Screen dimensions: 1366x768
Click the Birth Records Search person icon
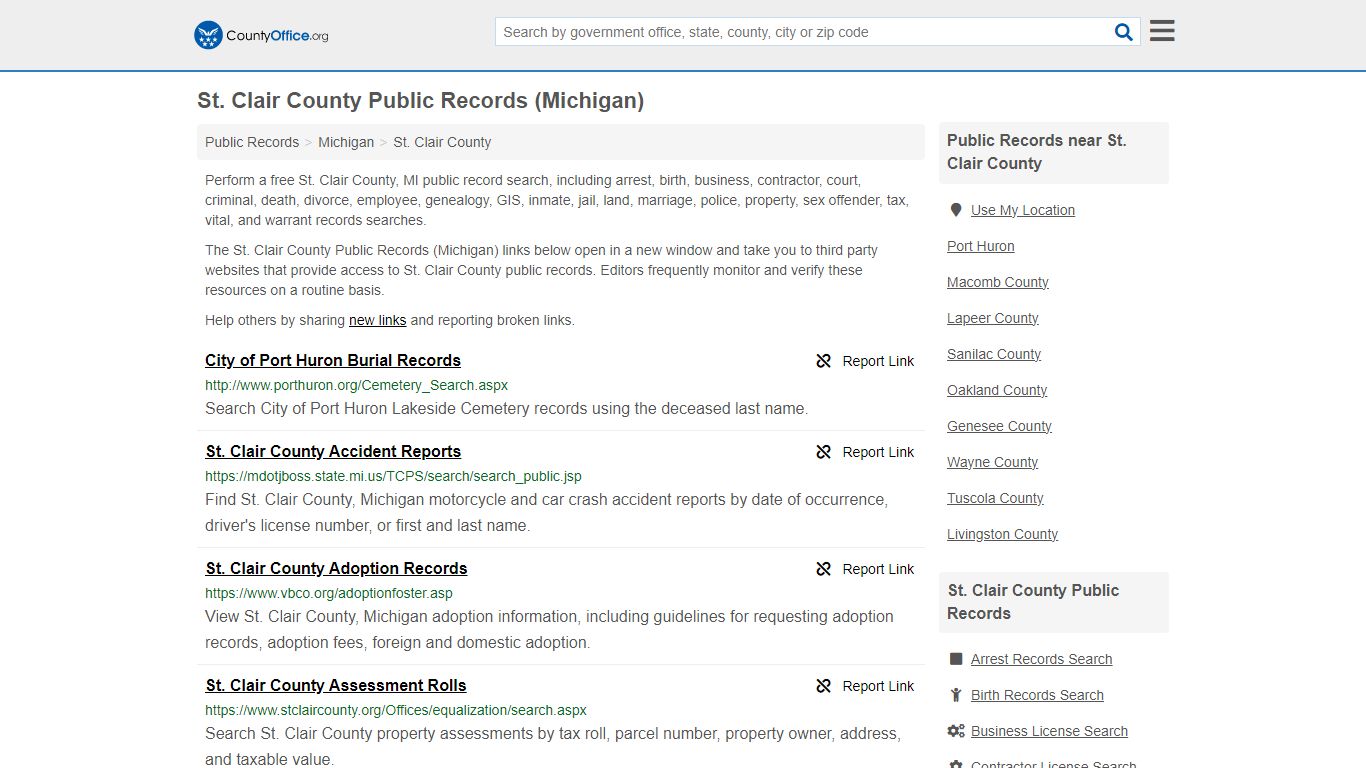[956, 695]
